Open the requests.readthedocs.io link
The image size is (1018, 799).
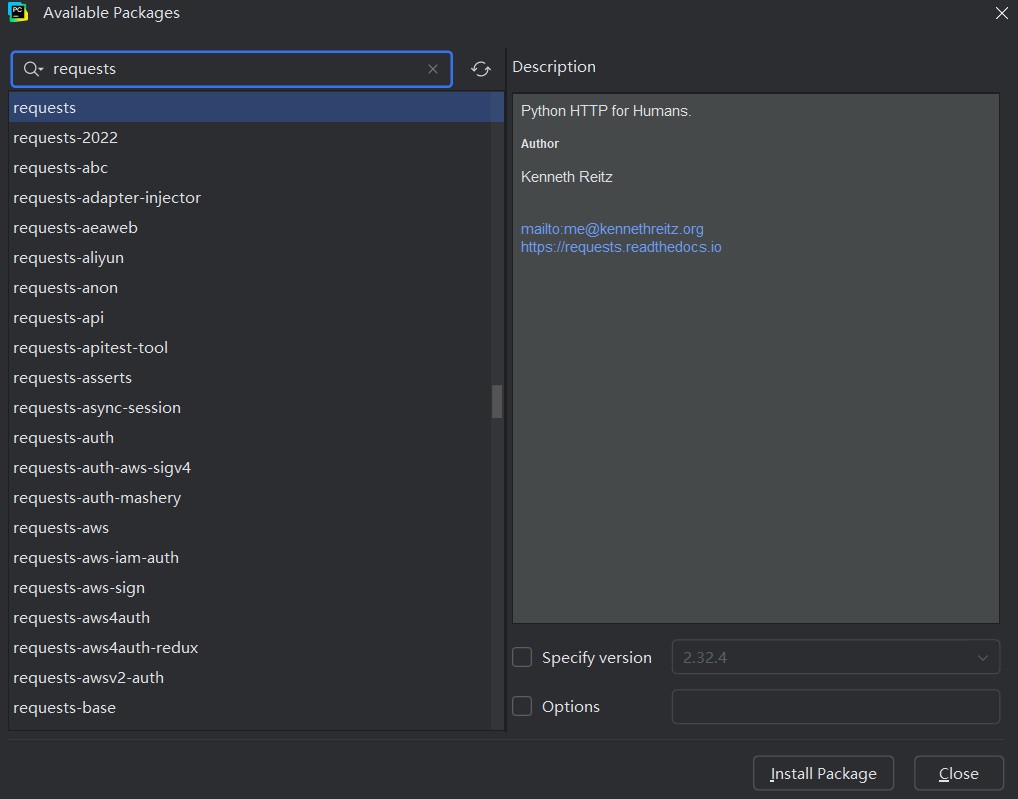point(621,247)
